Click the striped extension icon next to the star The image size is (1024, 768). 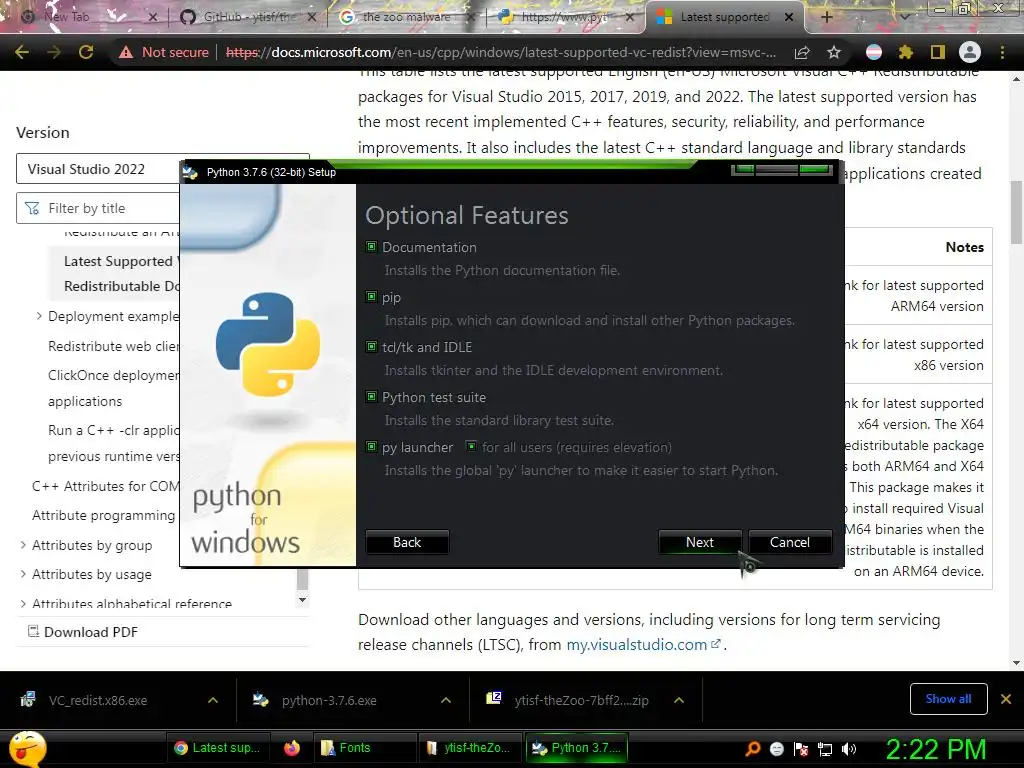(x=874, y=52)
